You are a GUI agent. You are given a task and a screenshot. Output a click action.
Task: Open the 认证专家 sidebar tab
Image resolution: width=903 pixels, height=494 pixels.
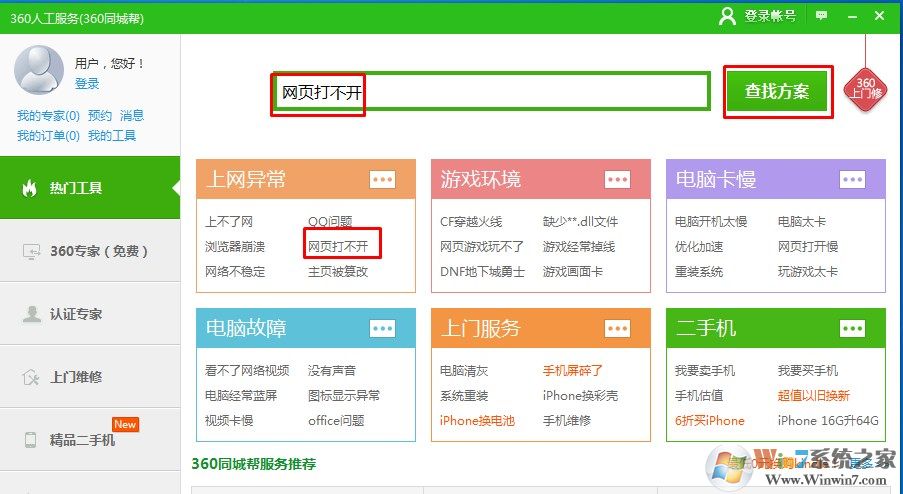(x=90, y=314)
